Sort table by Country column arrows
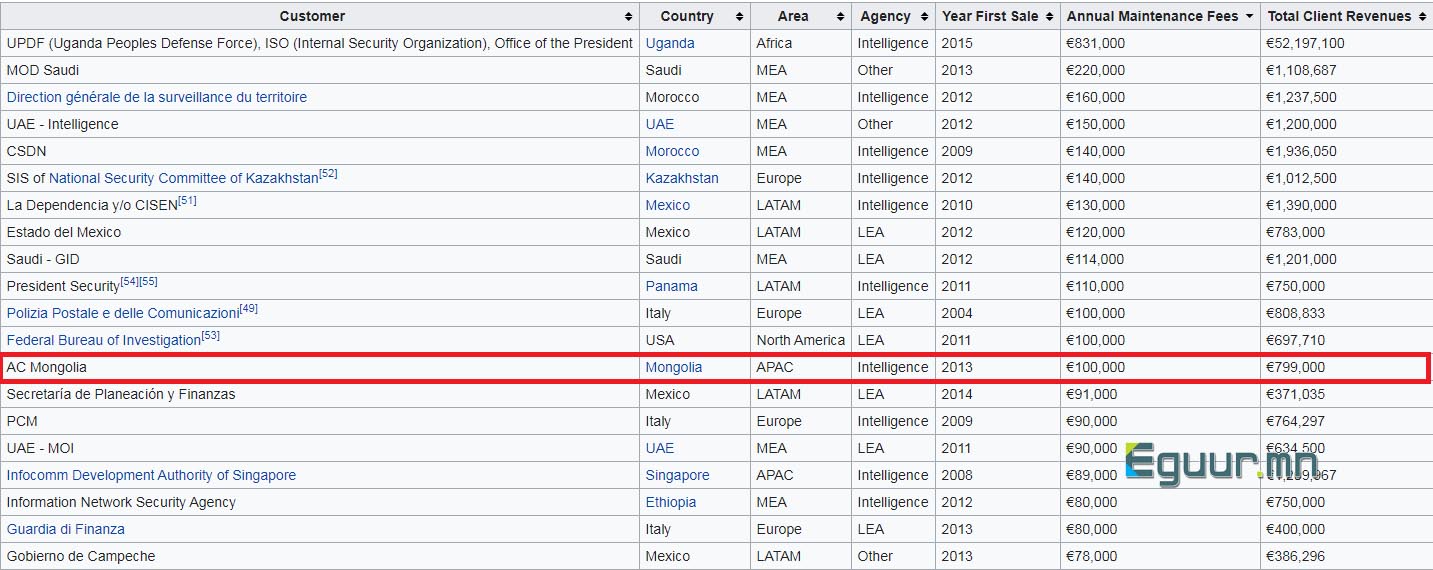This screenshot has height=570, width=1433. click(x=740, y=16)
